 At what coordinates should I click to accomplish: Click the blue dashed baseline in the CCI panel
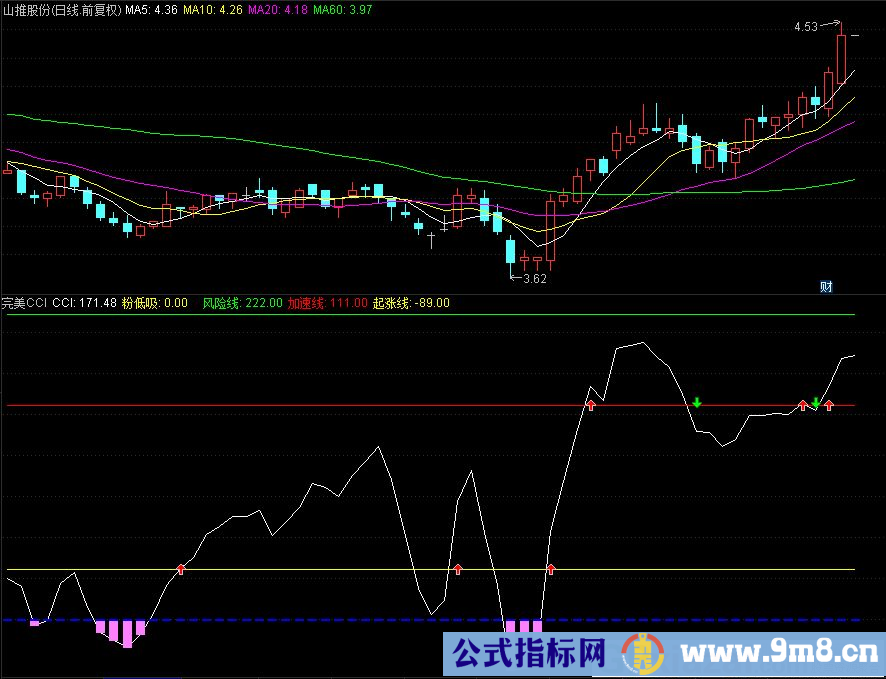click(429, 620)
